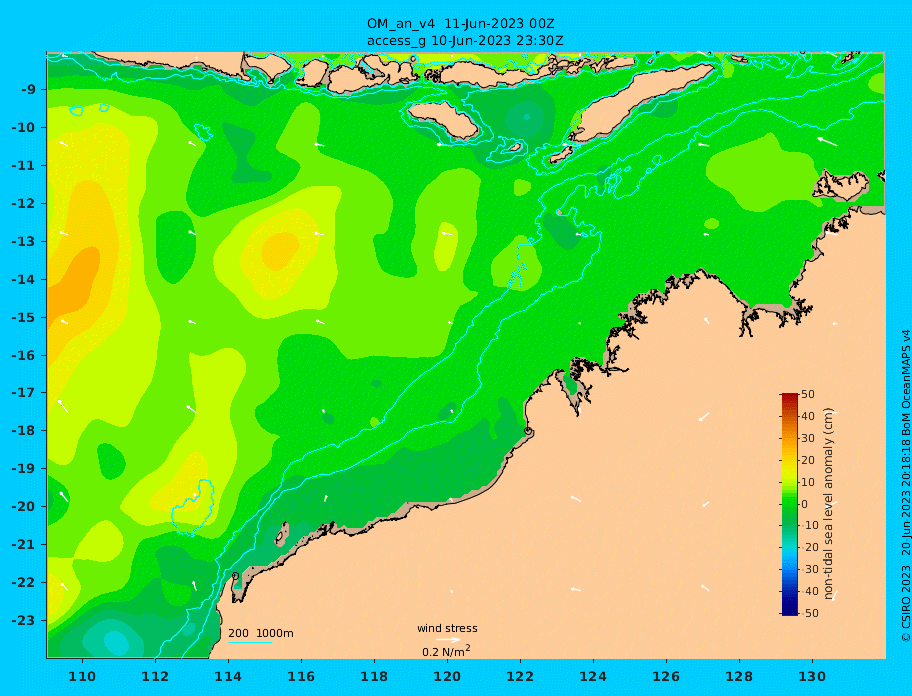Viewport: 912px width, 696px height.
Task: Click the latitude label -20
Action: [24, 506]
